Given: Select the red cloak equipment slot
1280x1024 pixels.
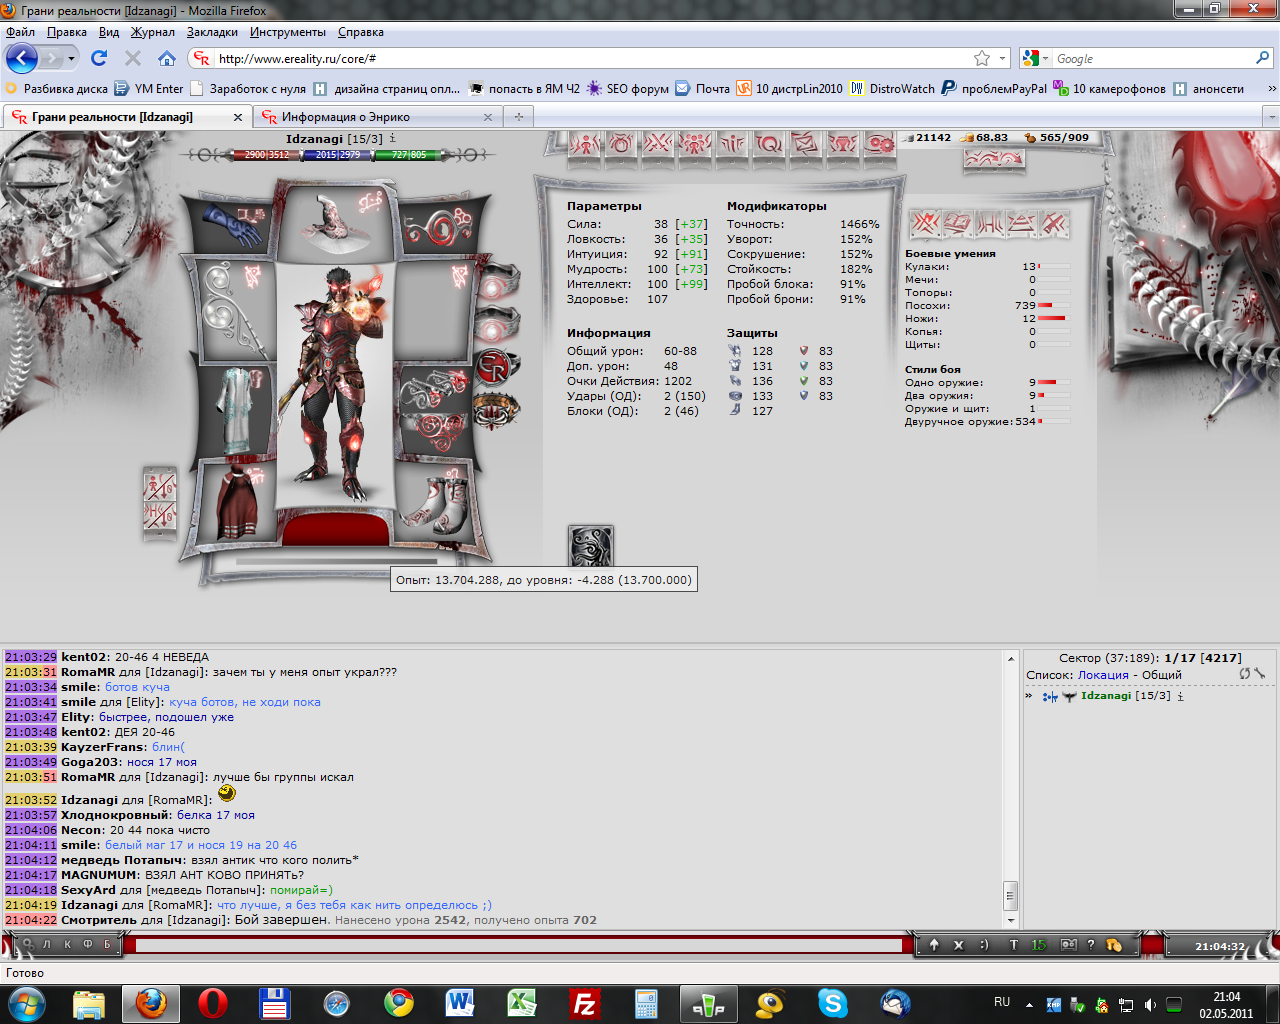Looking at the screenshot, I should 237,502.
